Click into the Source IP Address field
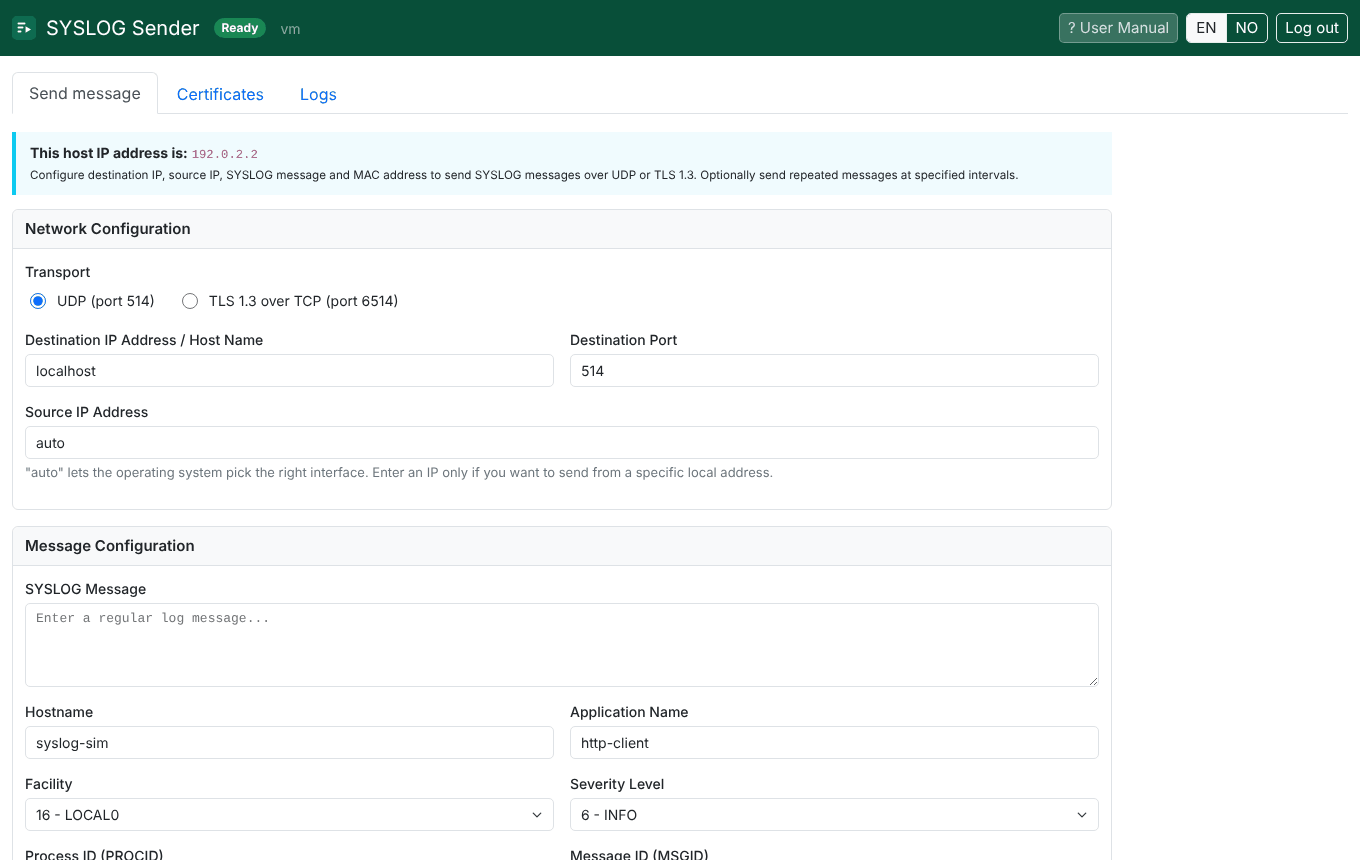The image size is (1360, 860). (562, 443)
